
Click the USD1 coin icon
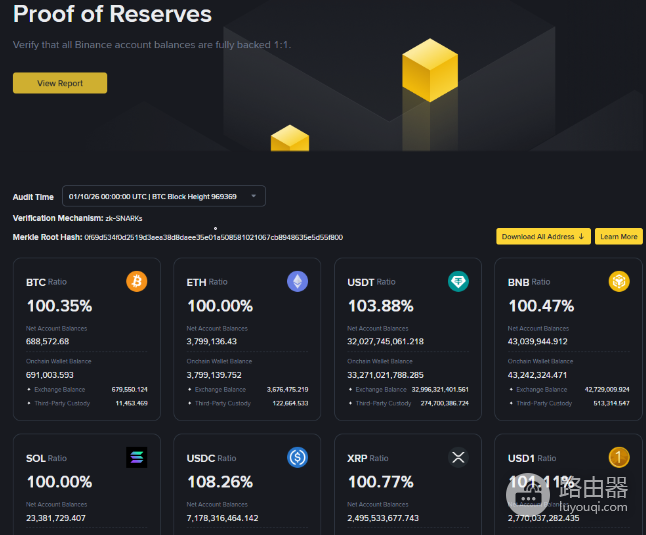tap(619, 458)
